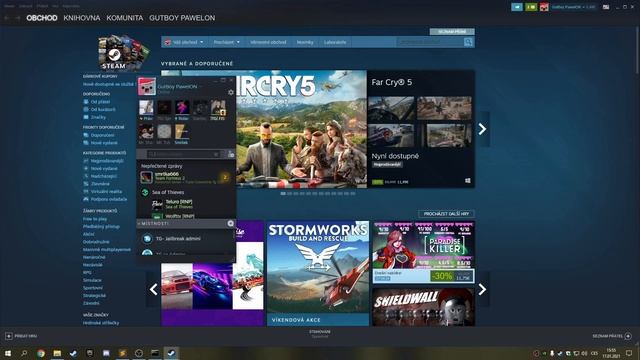Expand the Procházet dropdown menu
The height and width of the screenshot is (360, 640).
pyautogui.click(x=227, y=42)
